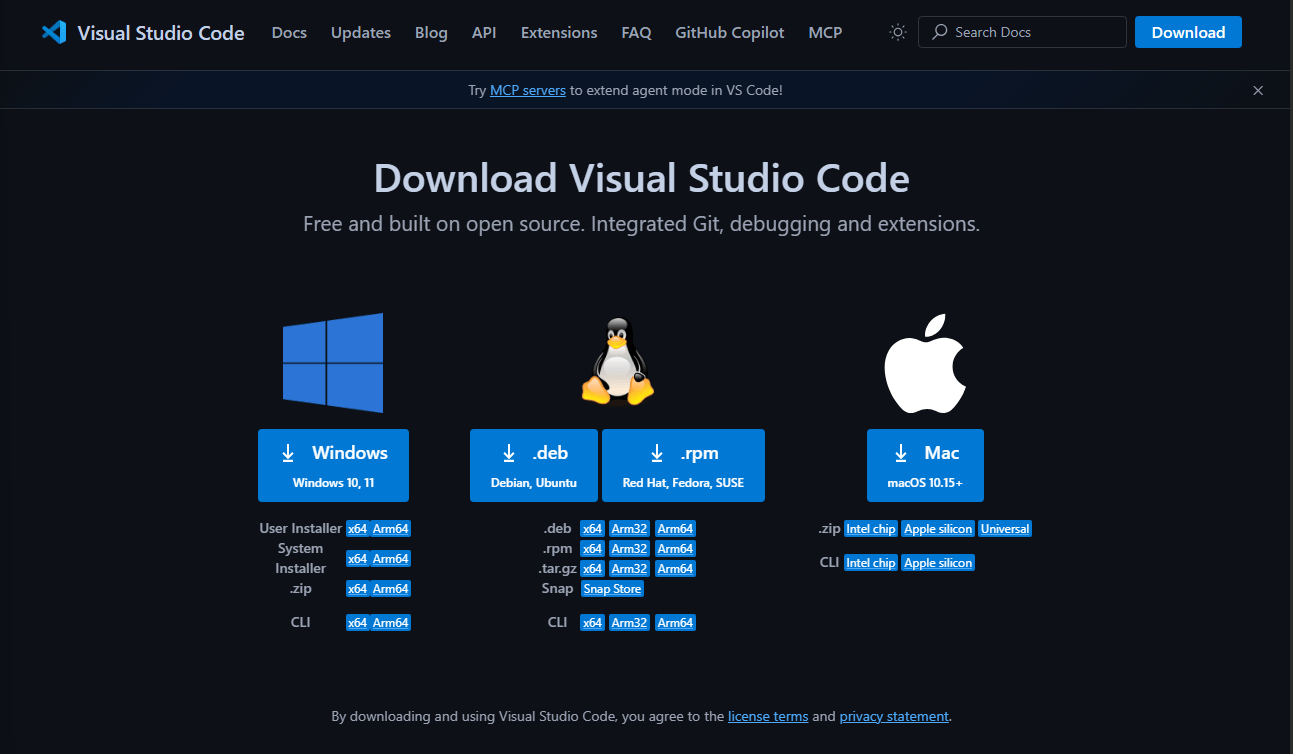Download the Mac macOS 10.15+ build
1293x754 pixels.
[925, 465]
